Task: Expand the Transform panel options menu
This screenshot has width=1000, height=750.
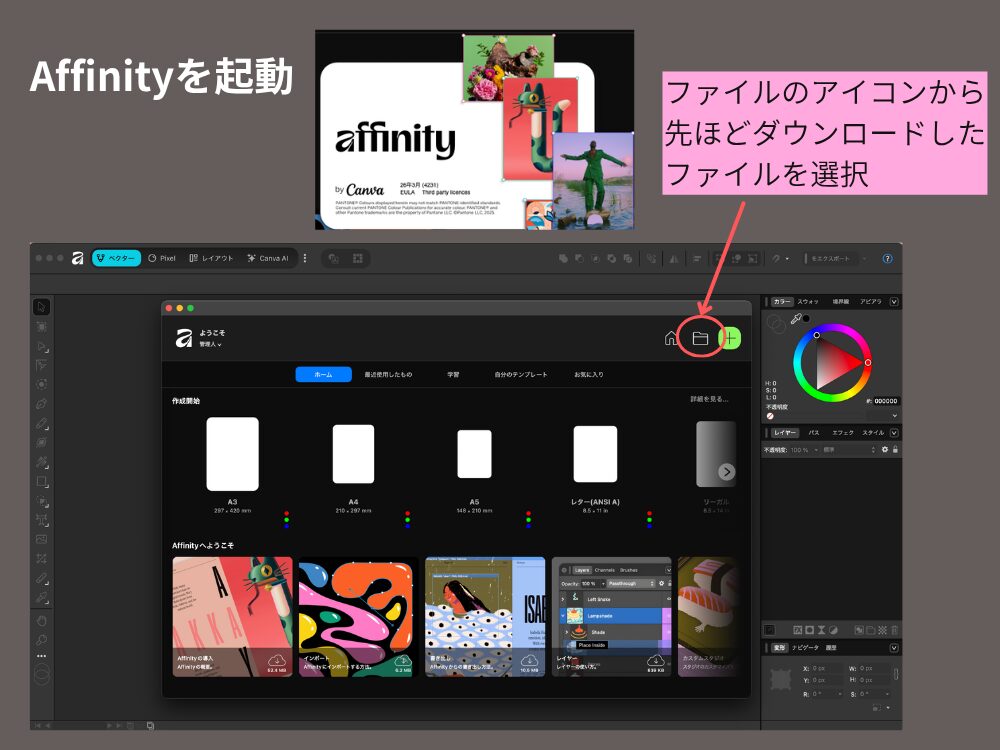Action: 894,648
